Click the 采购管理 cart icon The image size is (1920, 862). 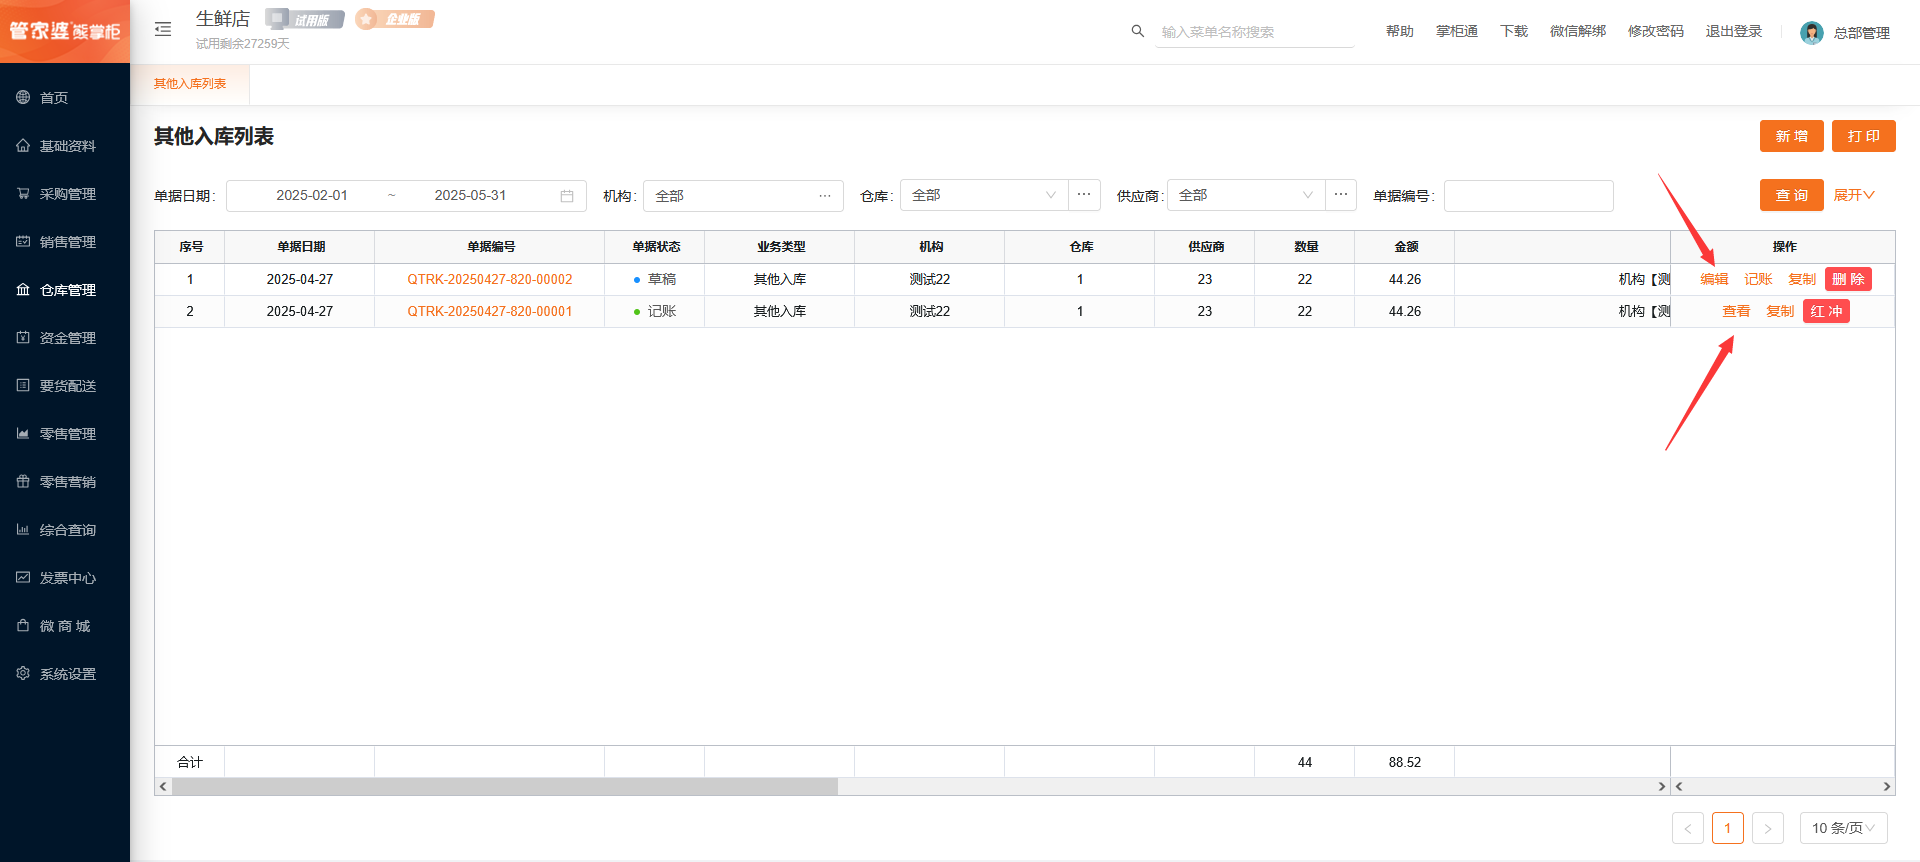coord(23,193)
